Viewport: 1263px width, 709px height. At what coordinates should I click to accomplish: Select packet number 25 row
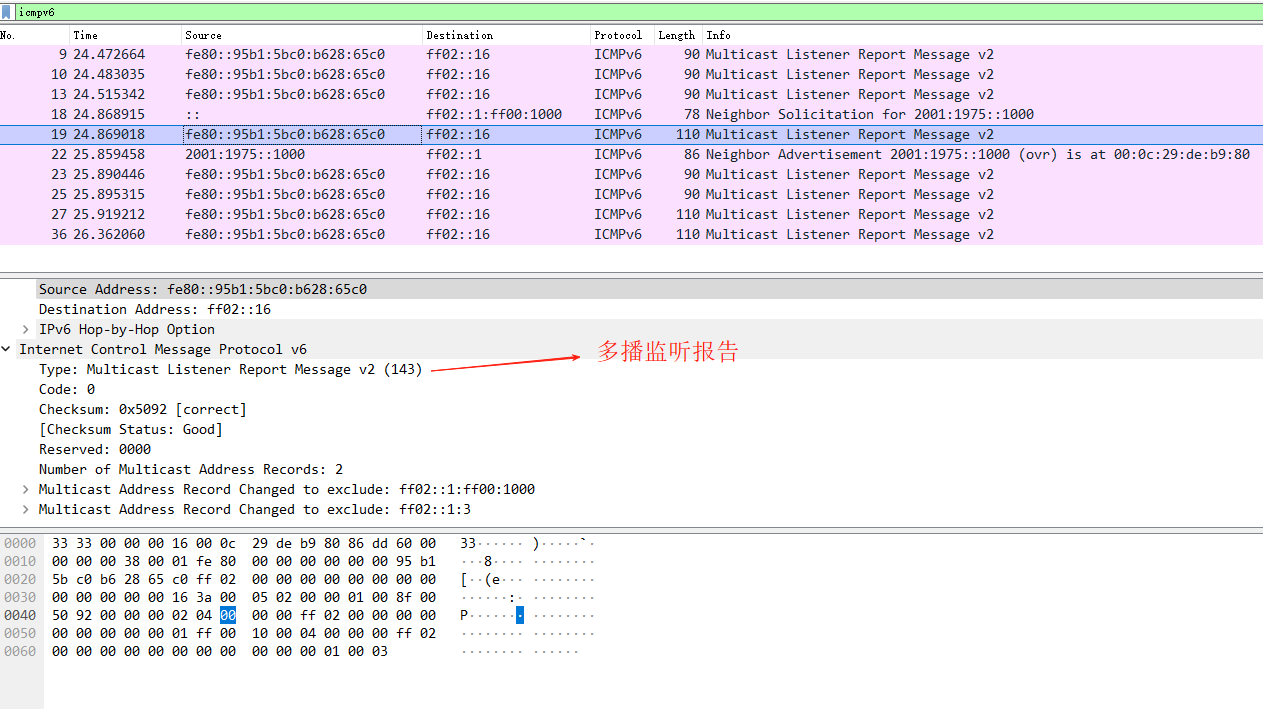631,194
